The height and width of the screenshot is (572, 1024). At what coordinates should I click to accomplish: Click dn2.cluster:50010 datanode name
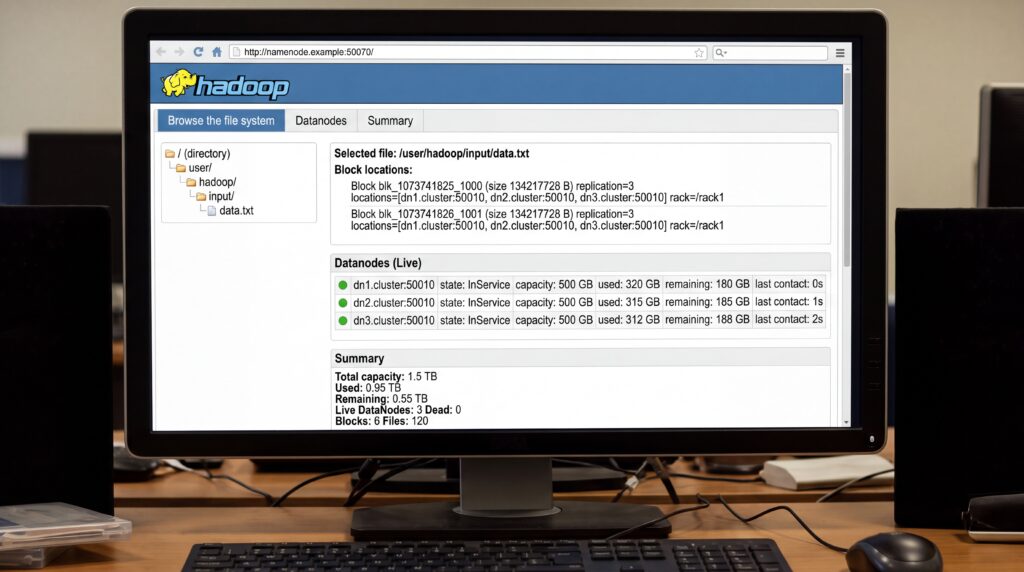[394, 302]
